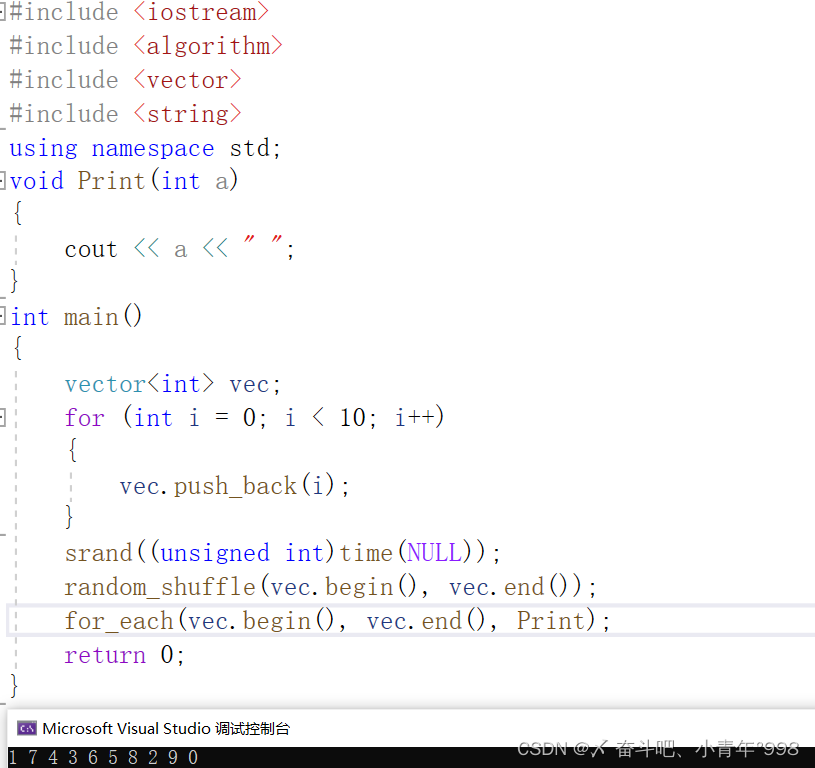Click the for_each function name

[x=119, y=621]
